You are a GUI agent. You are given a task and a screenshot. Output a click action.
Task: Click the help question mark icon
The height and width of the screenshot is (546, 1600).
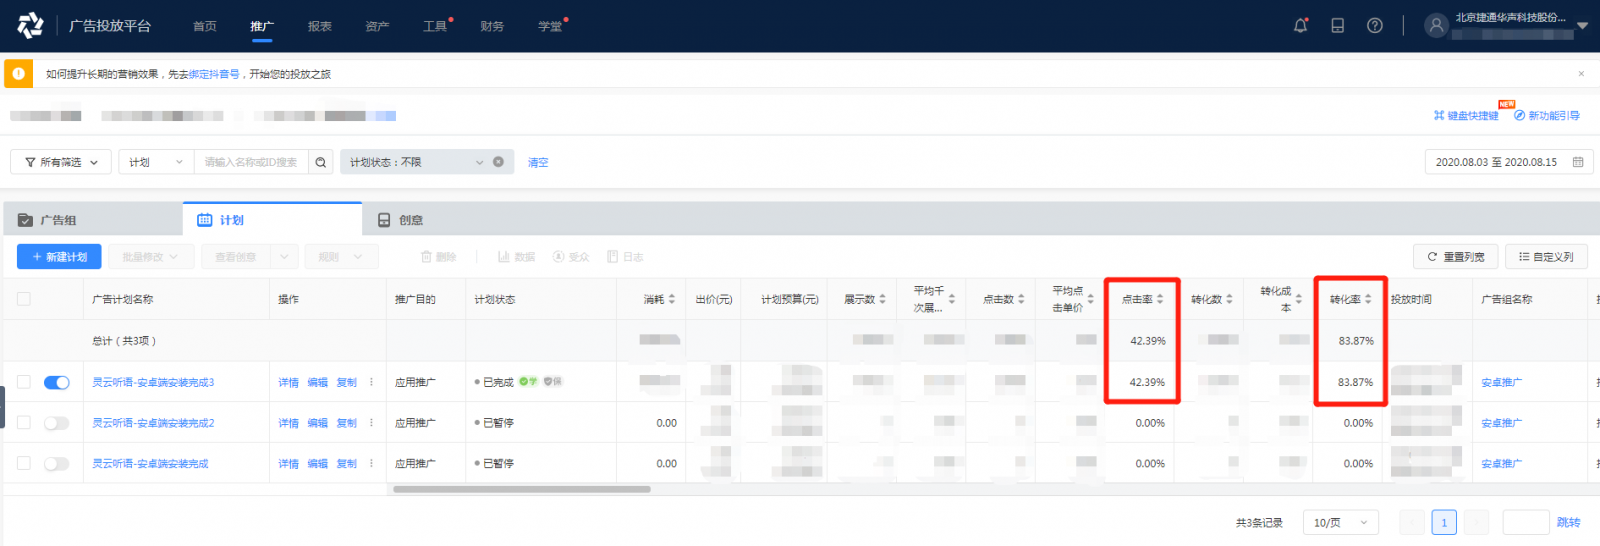tap(1375, 26)
